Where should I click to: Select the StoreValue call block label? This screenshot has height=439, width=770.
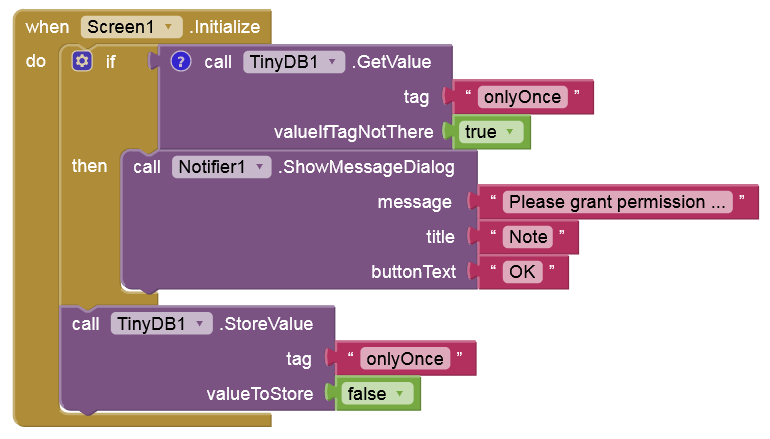click(x=266, y=324)
